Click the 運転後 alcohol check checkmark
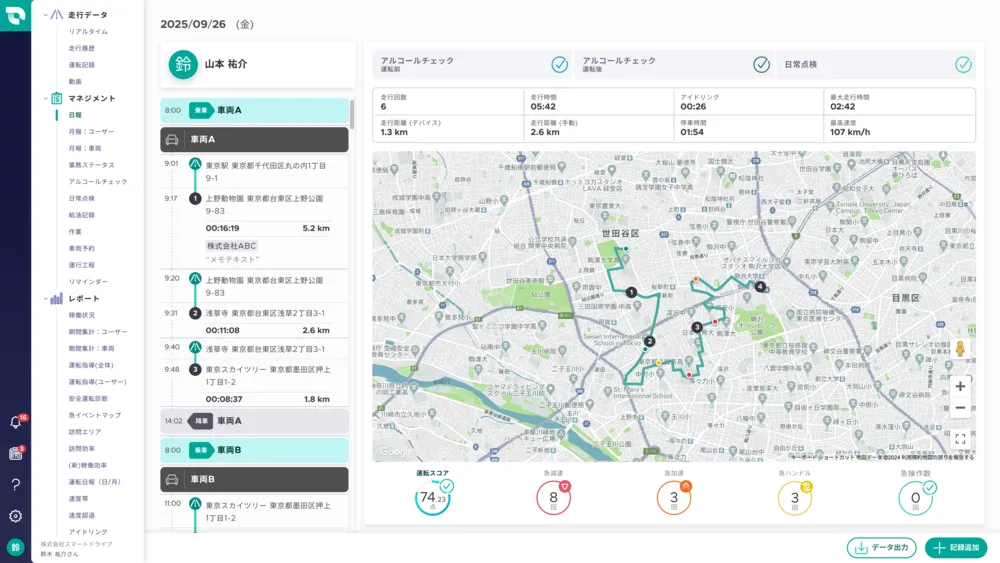Viewport: 1000px width, 563px height. coord(761,65)
